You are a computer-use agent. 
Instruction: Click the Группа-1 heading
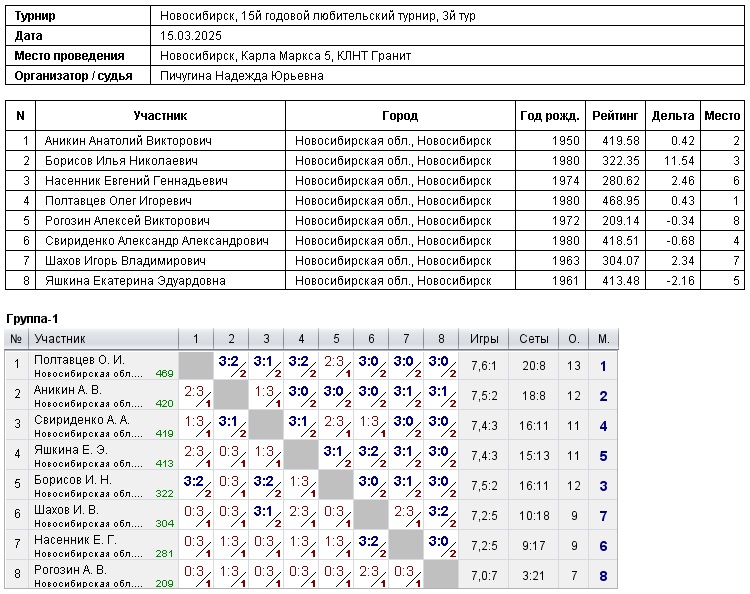point(33,318)
